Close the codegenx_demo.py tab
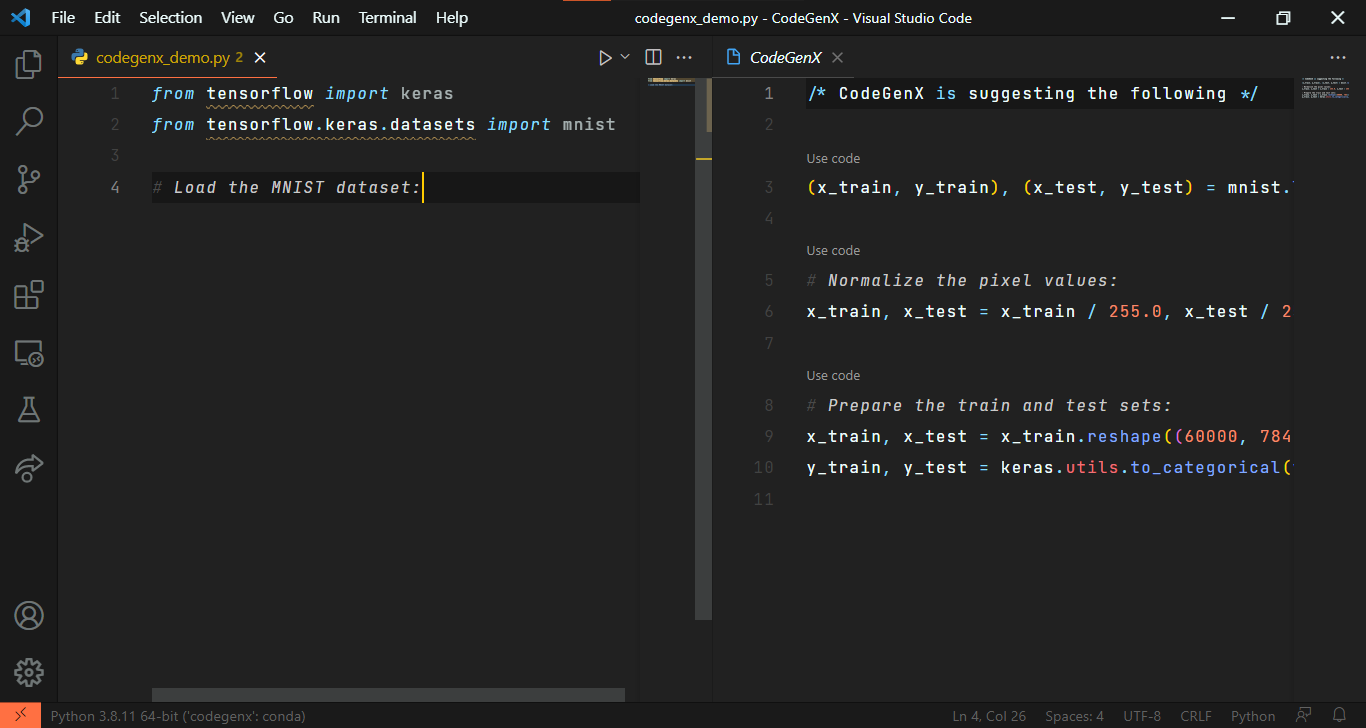 click(260, 58)
